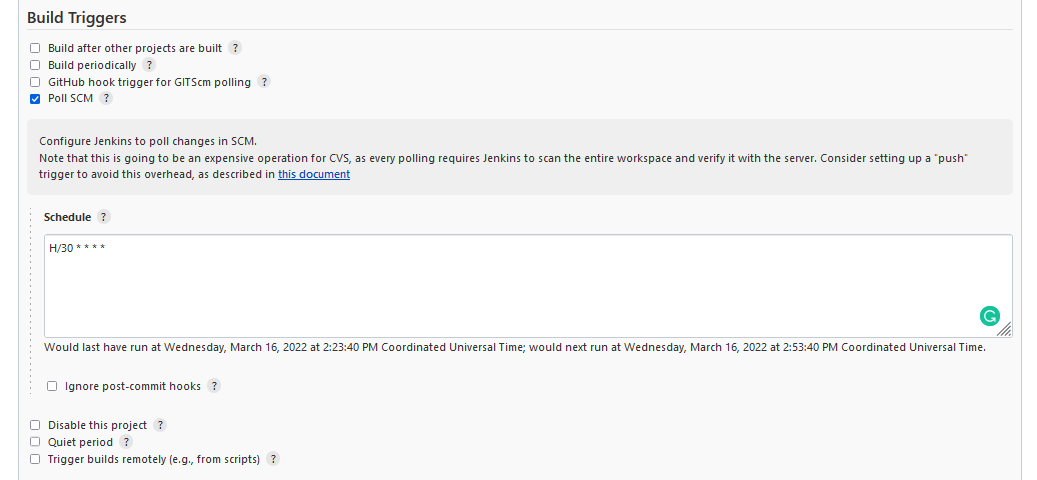1037x480 pixels.
Task: Click help icon beside Ignore post-commit hooks
Action: click(214, 386)
